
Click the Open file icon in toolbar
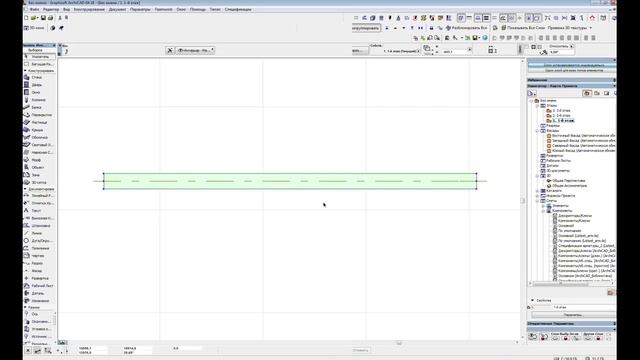pyautogui.click(x=34, y=18)
